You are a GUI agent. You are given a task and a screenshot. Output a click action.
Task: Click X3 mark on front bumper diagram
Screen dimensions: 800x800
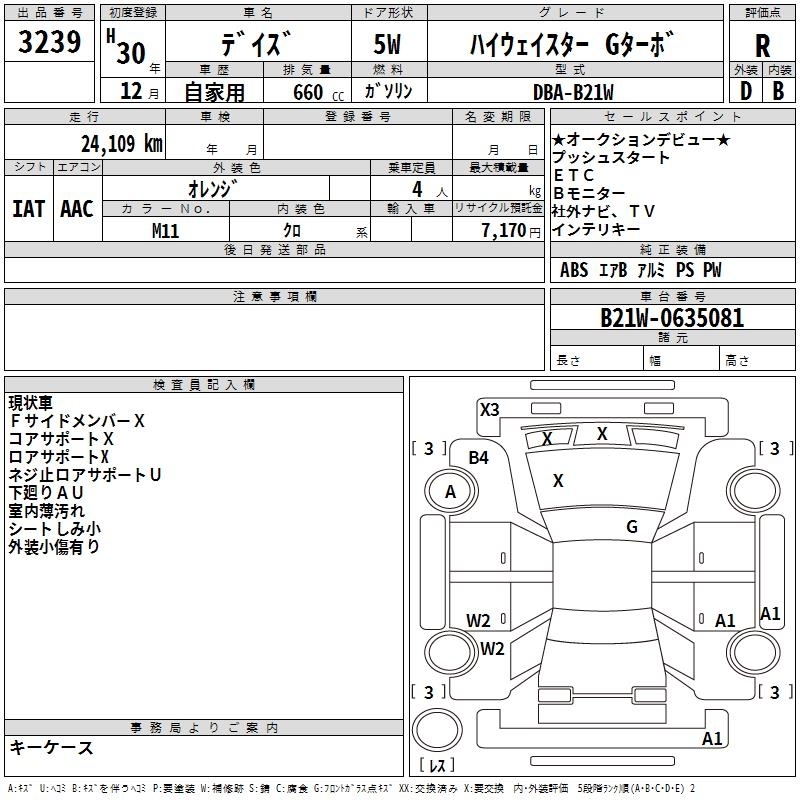point(489,410)
